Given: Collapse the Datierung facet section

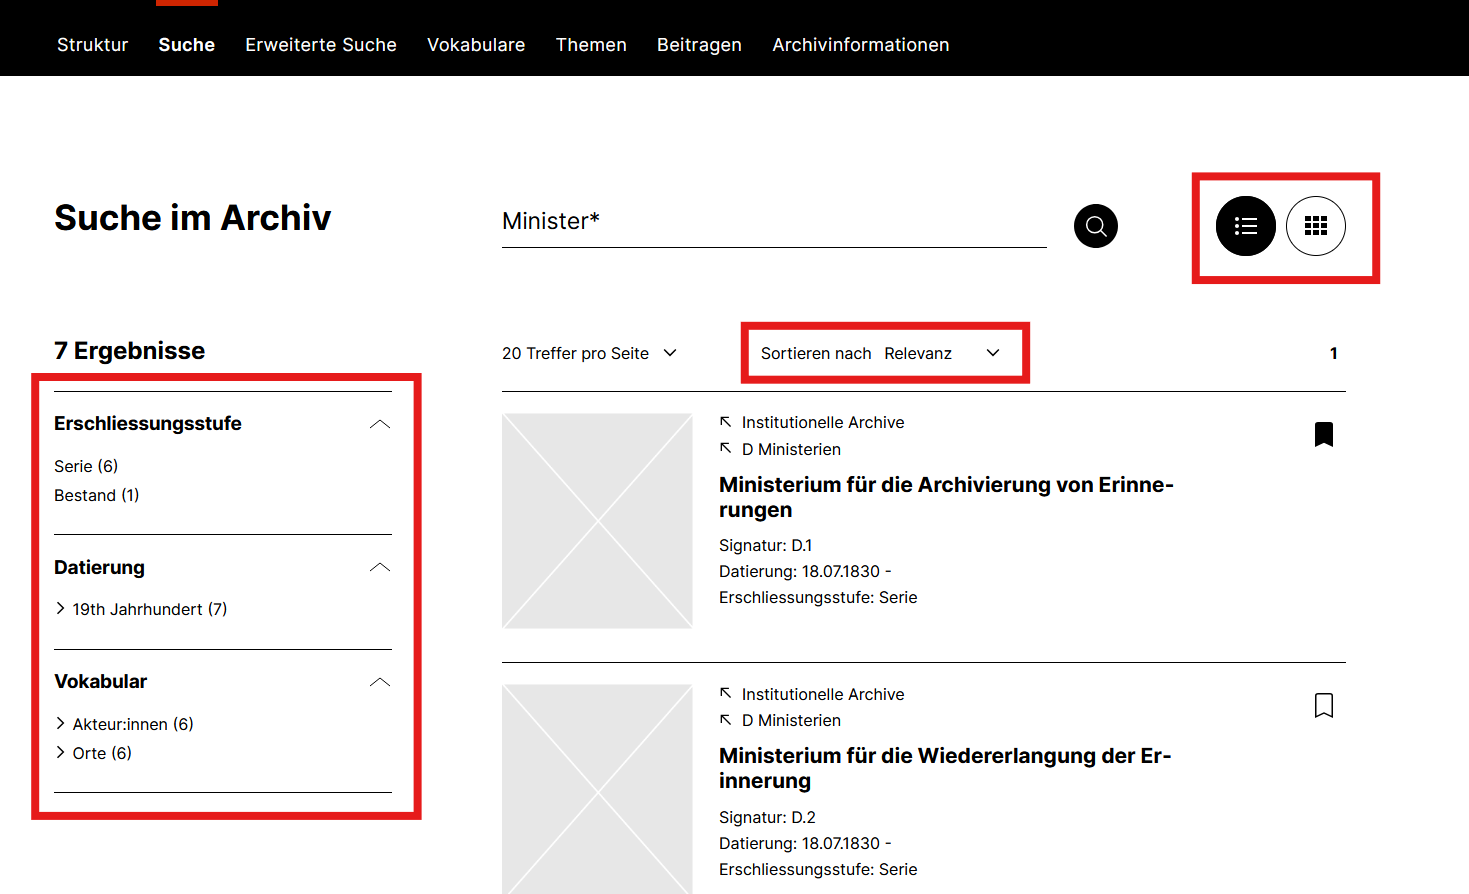Looking at the screenshot, I should tap(380, 568).
